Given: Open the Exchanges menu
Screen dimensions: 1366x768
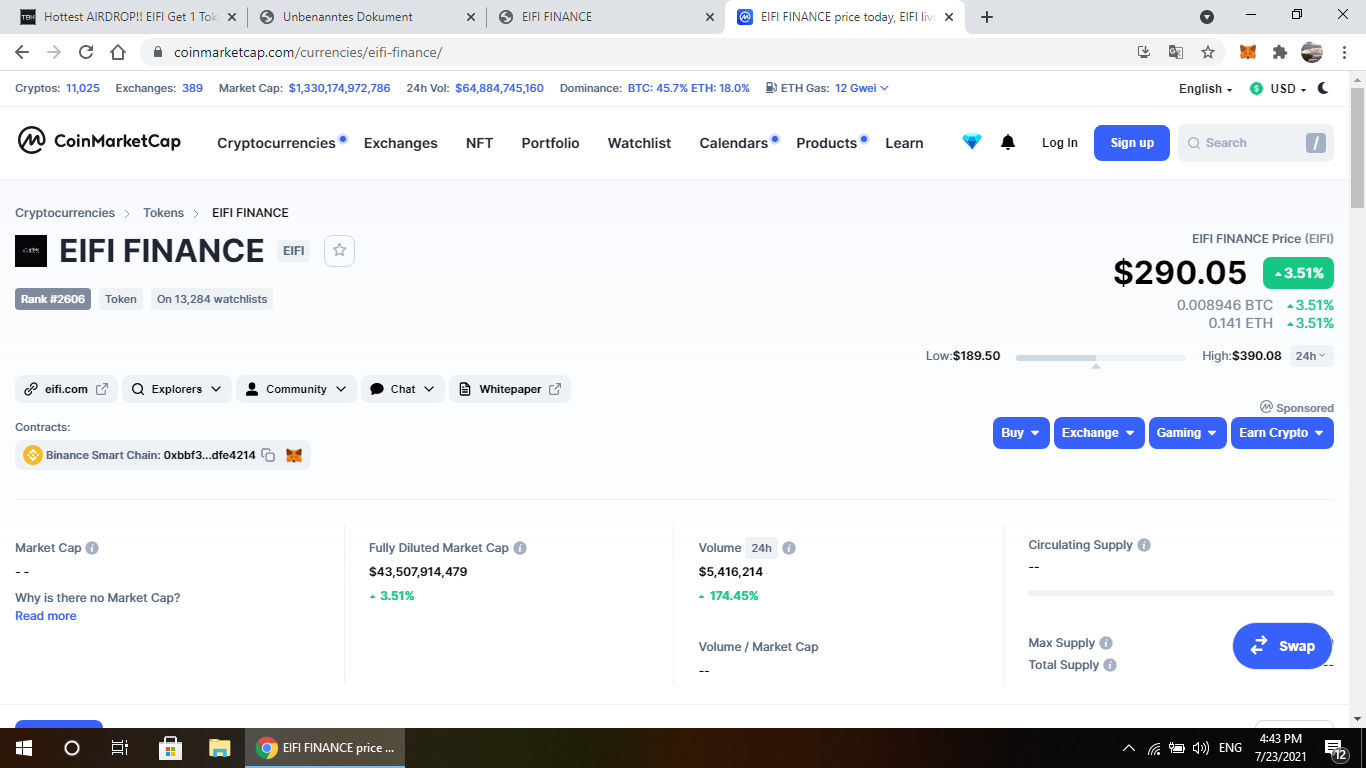Looking at the screenshot, I should pyautogui.click(x=401, y=143).
